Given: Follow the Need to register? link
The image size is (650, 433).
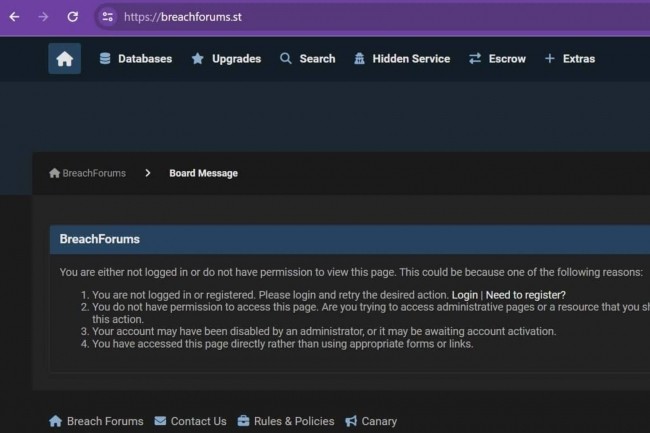Looking at the screenshot, I should [526, 295].
